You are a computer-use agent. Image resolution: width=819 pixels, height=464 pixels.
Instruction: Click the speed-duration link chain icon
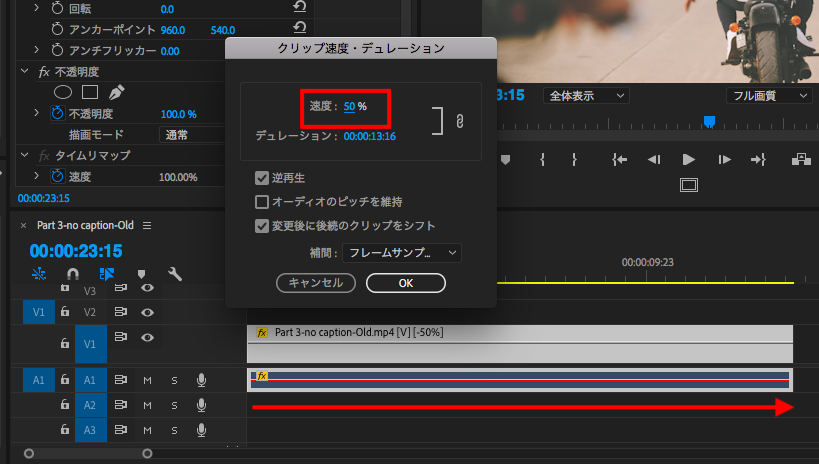[x=460, y=121]
